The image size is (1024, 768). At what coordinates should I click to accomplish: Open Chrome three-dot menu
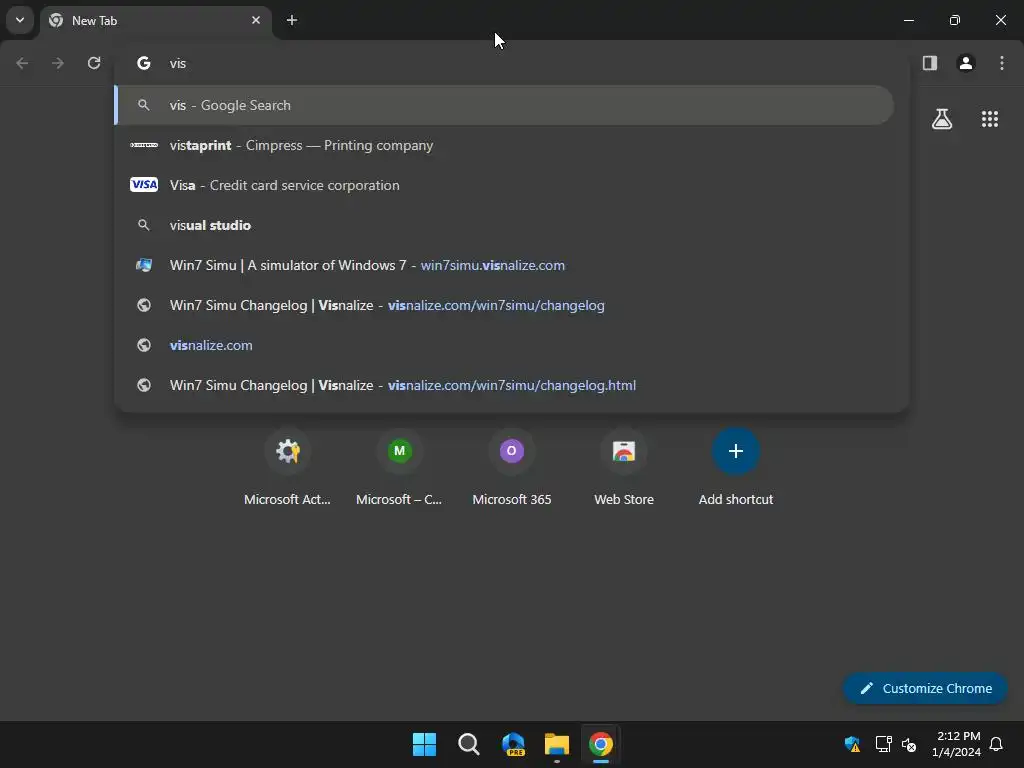click(x=1002, y=63)
